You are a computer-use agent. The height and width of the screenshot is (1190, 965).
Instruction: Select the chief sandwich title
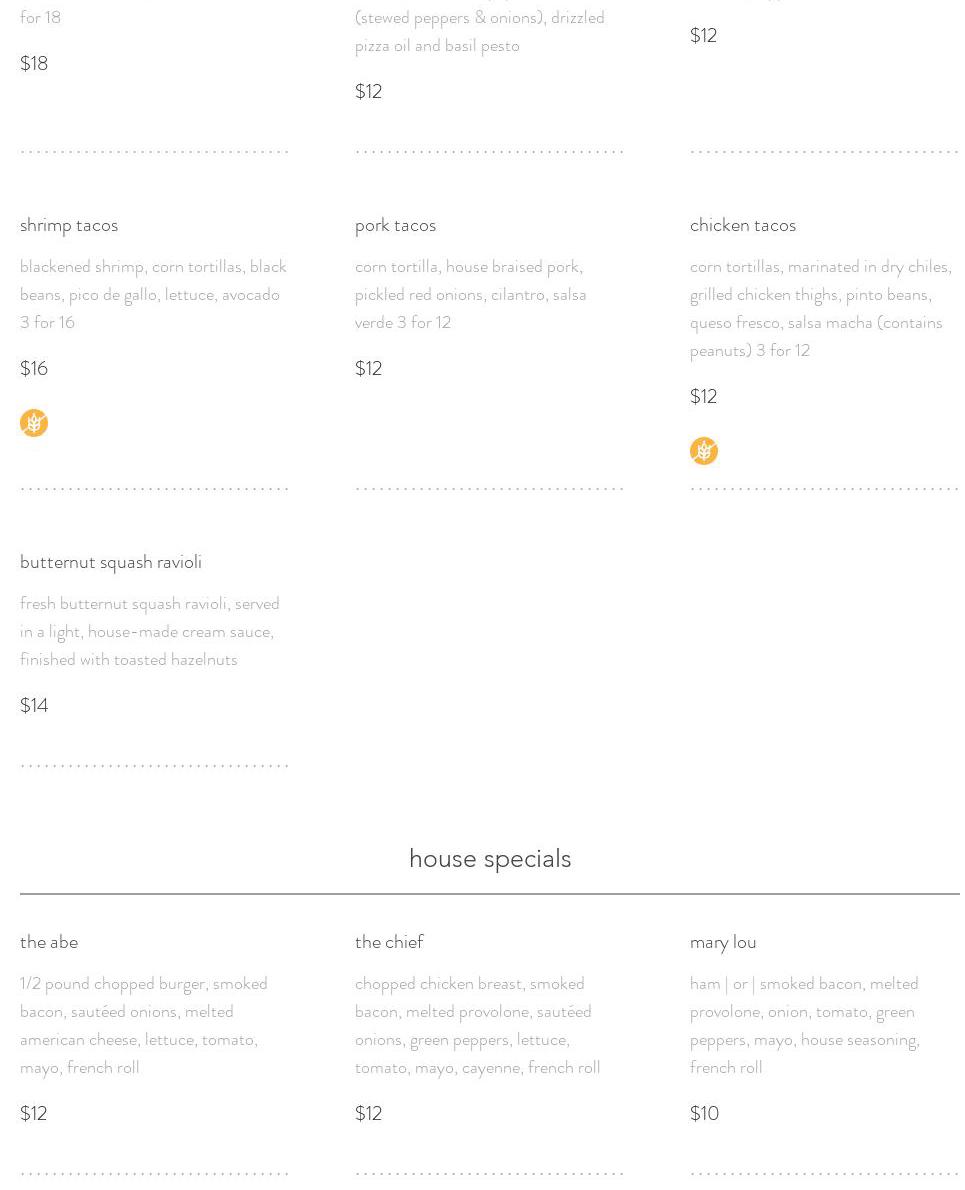point(389,942)
